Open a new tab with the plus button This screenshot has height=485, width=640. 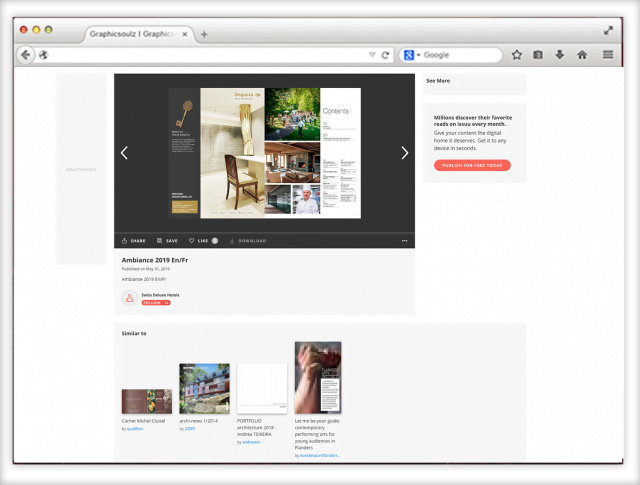[x=204, y=34]
